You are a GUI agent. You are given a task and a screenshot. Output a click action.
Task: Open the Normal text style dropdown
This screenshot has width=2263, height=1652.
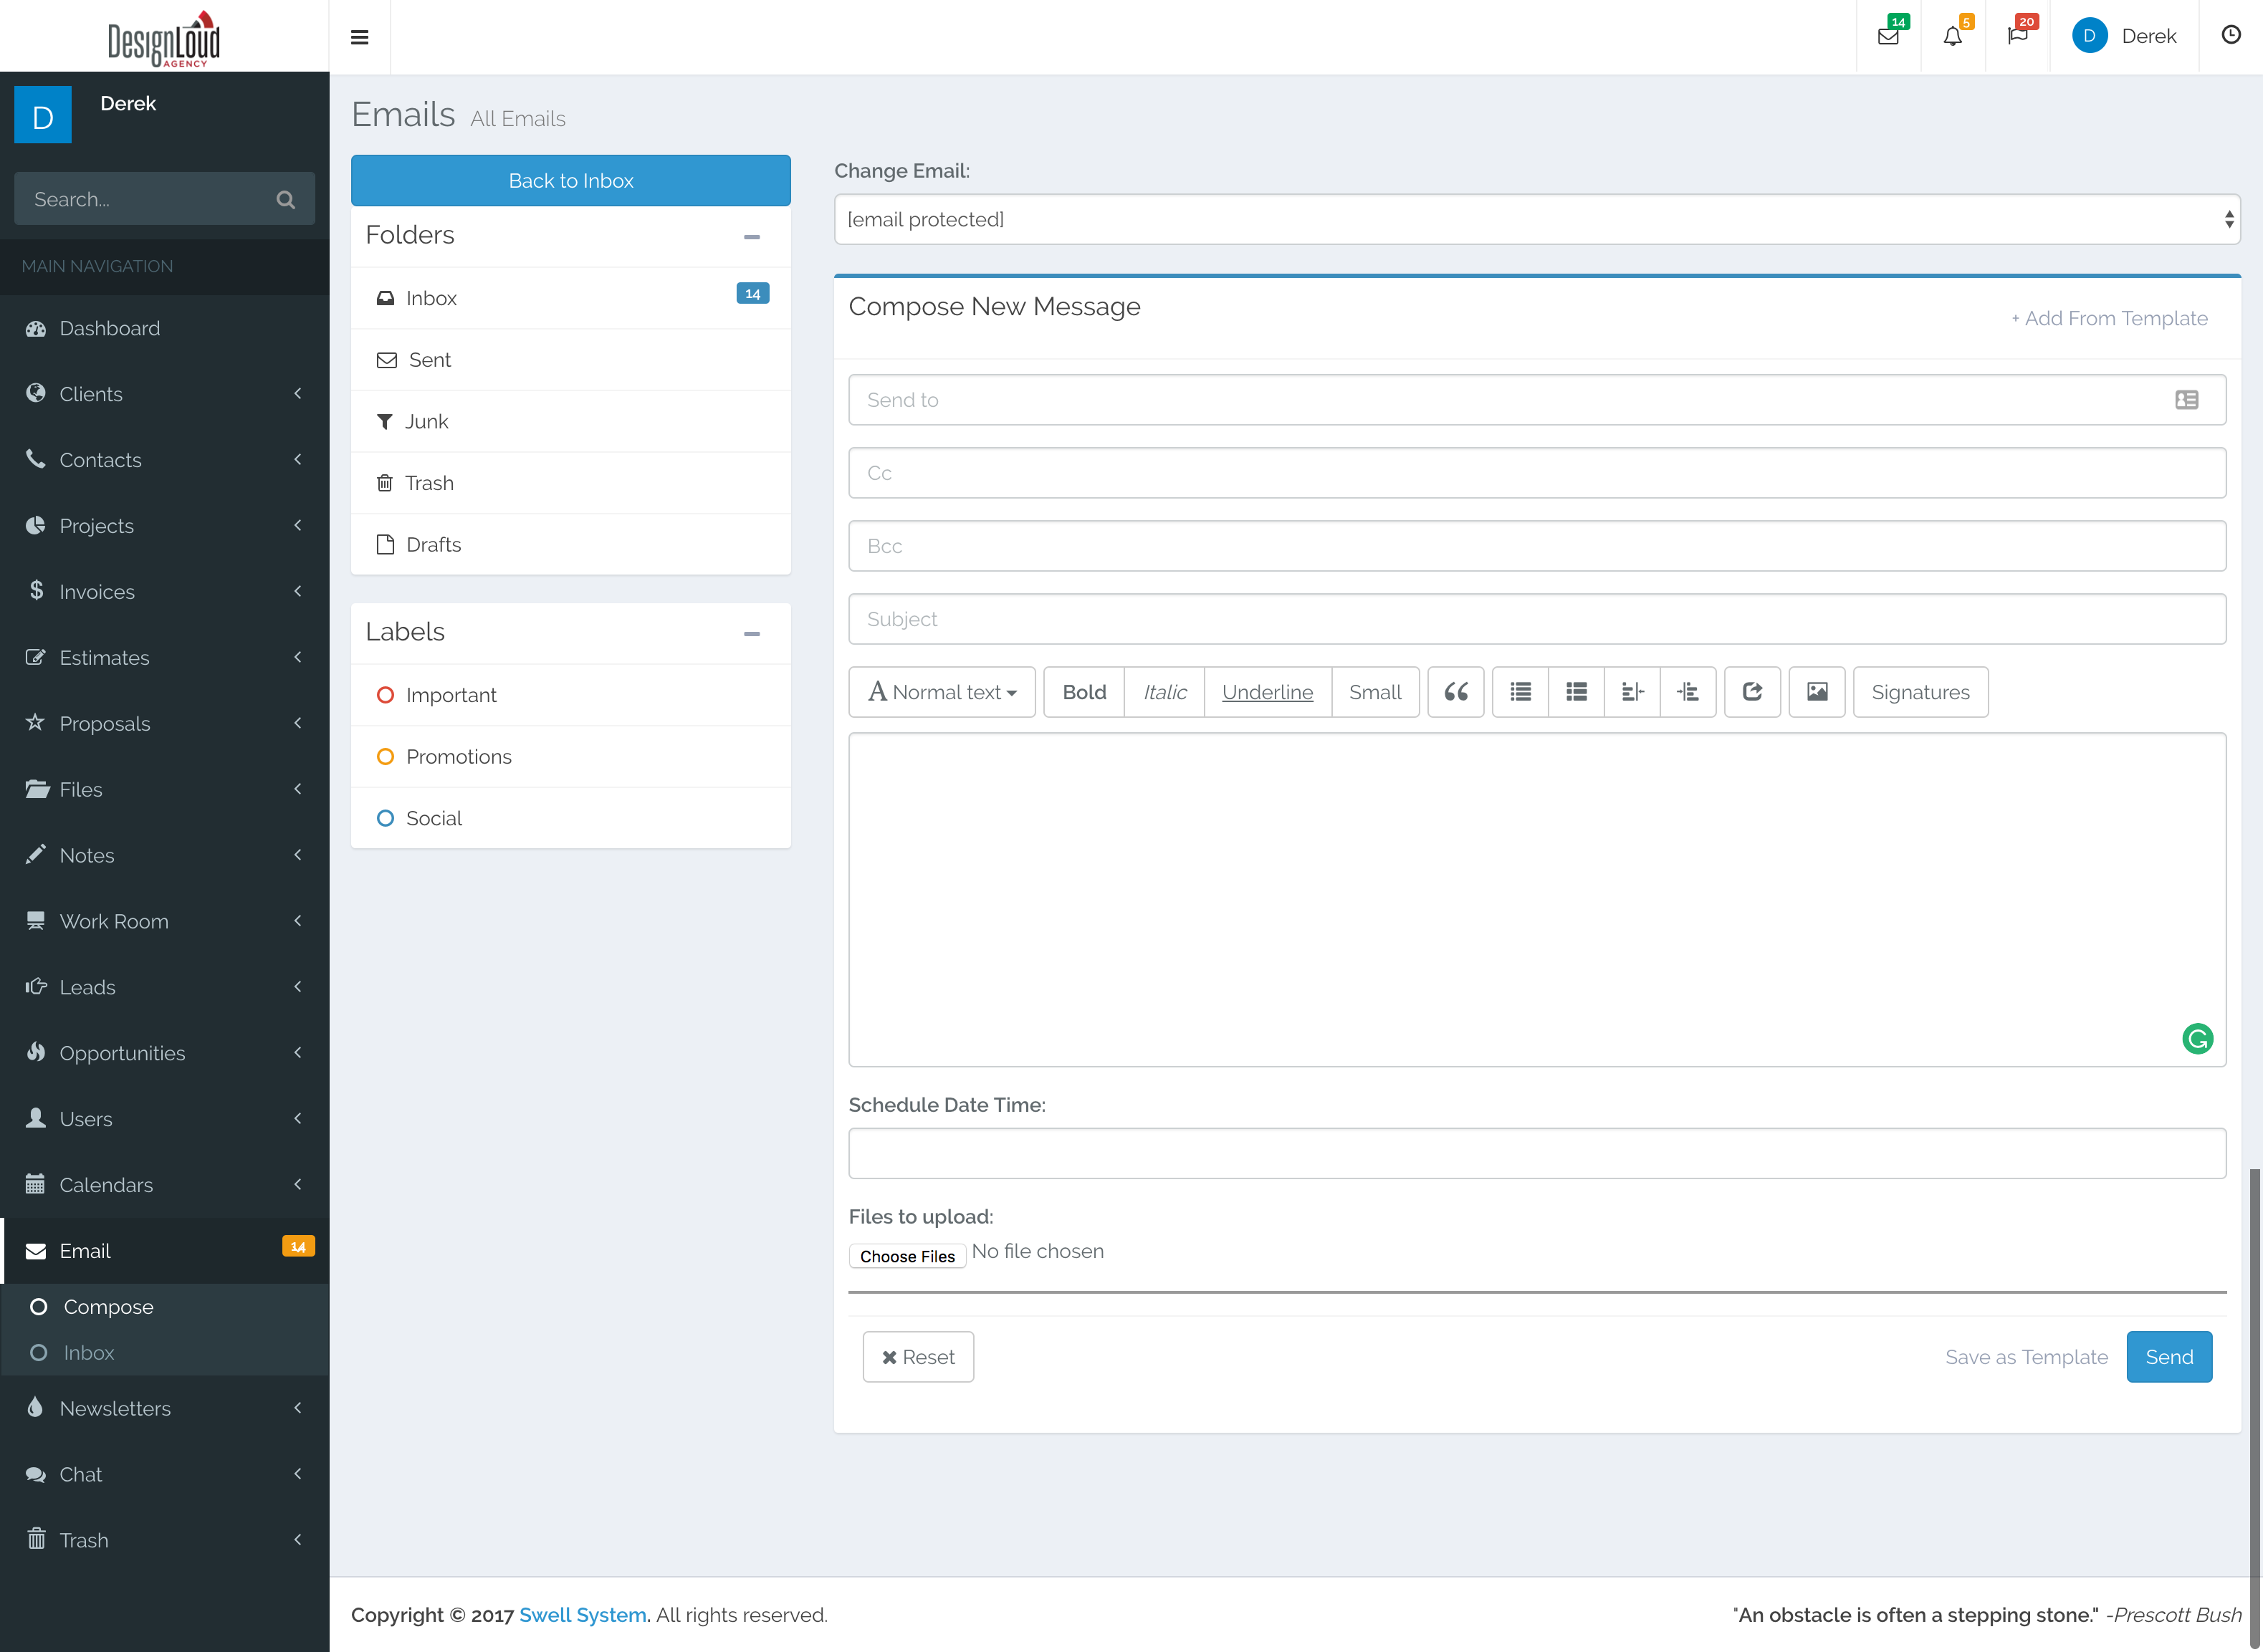click(941, 692)
